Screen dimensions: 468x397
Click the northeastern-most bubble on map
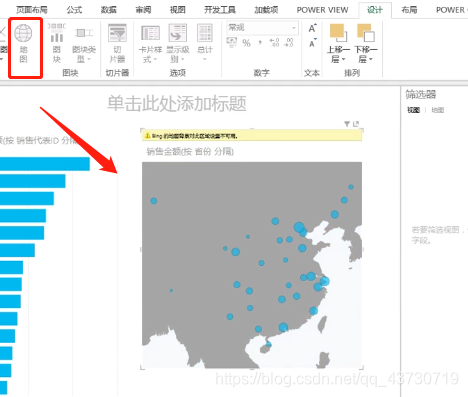[x=351, y=187]
